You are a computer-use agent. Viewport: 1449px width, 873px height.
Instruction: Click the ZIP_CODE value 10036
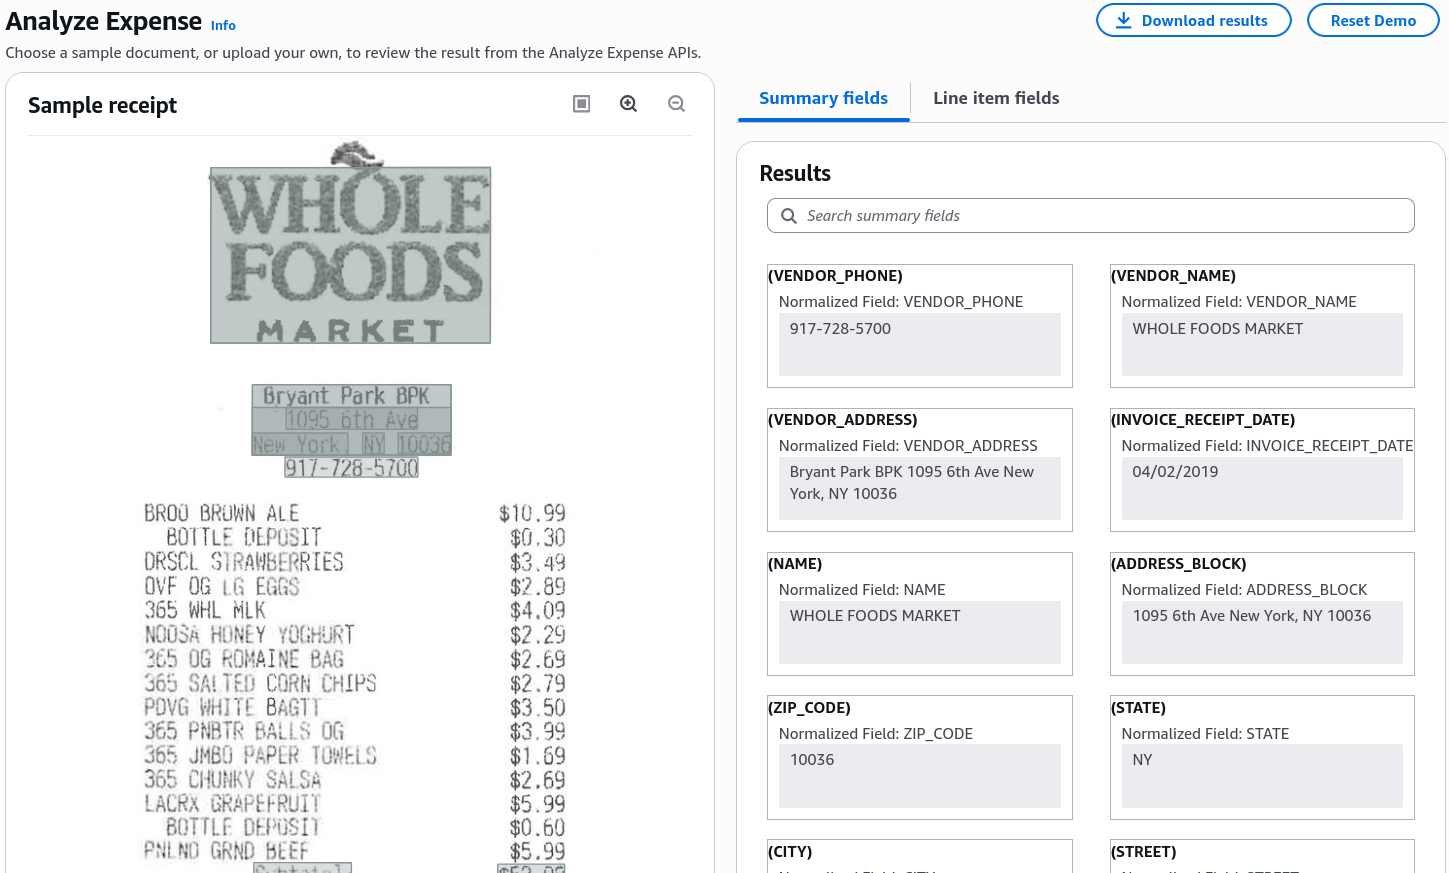click(919, 776)
